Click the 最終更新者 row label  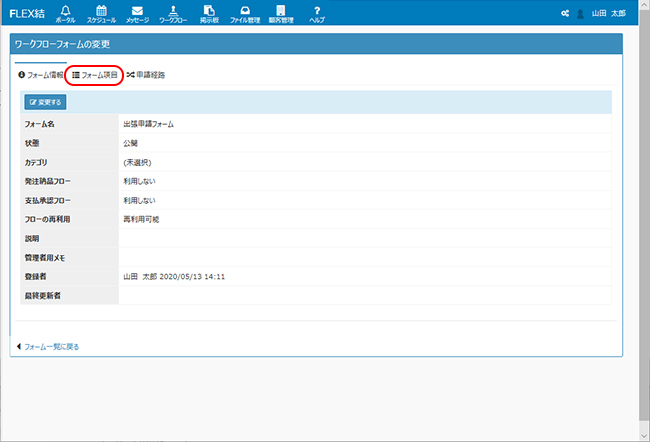click(x=43, y=296)
